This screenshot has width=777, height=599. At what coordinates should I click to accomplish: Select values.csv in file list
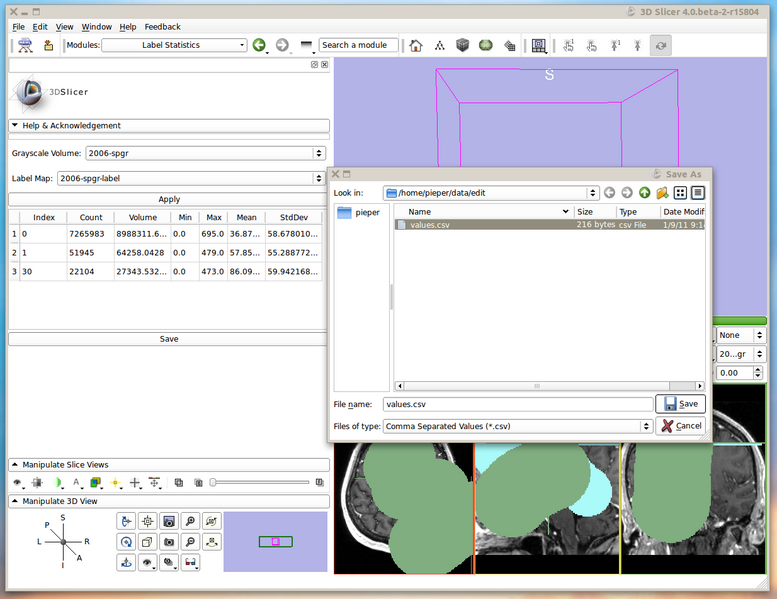(x=550, y=225)
